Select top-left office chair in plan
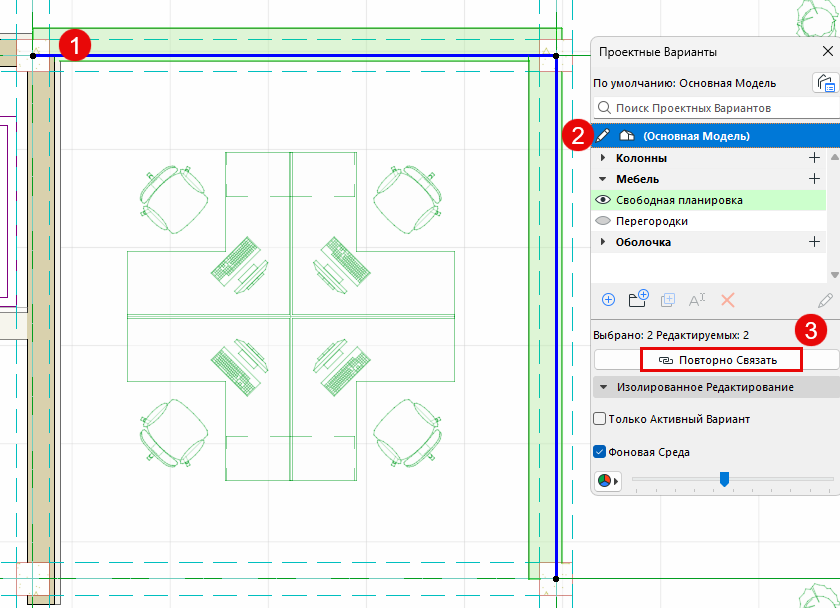 174,199
